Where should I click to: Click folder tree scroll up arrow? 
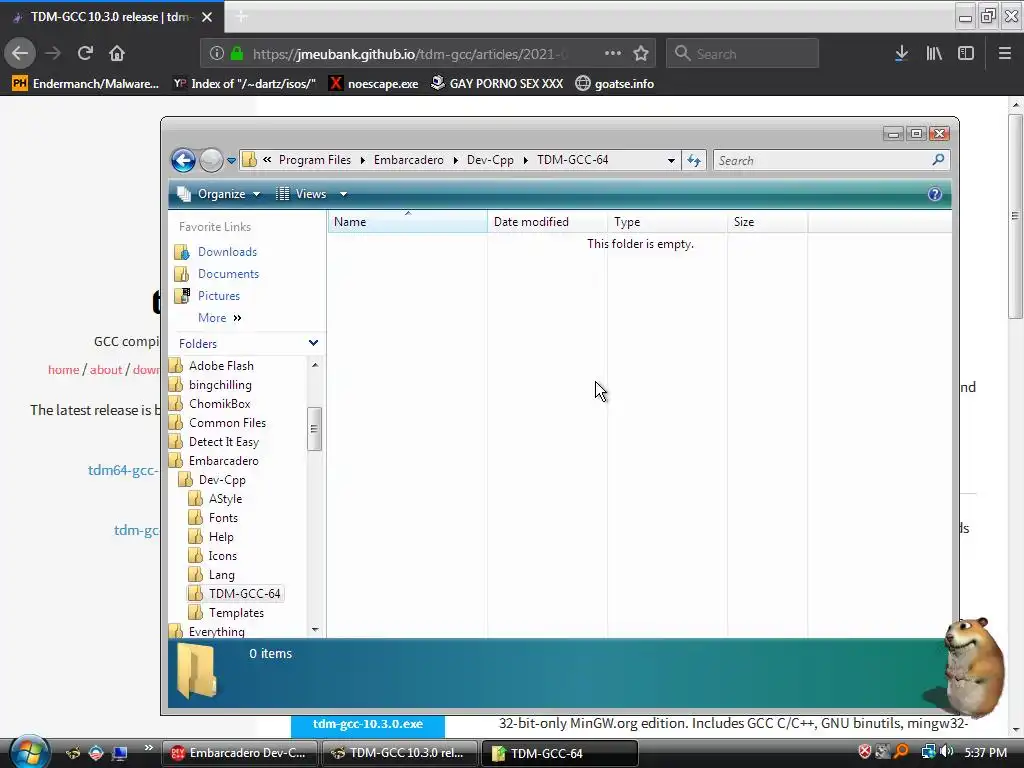(x=315, y=365)
